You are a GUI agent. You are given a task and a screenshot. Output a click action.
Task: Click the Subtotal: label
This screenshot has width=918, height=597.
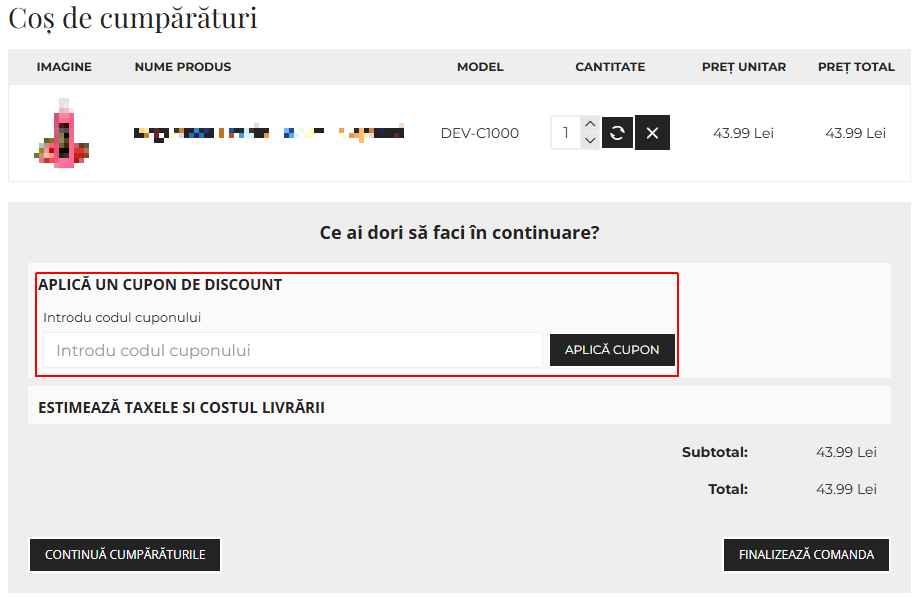tap(715, 452)
